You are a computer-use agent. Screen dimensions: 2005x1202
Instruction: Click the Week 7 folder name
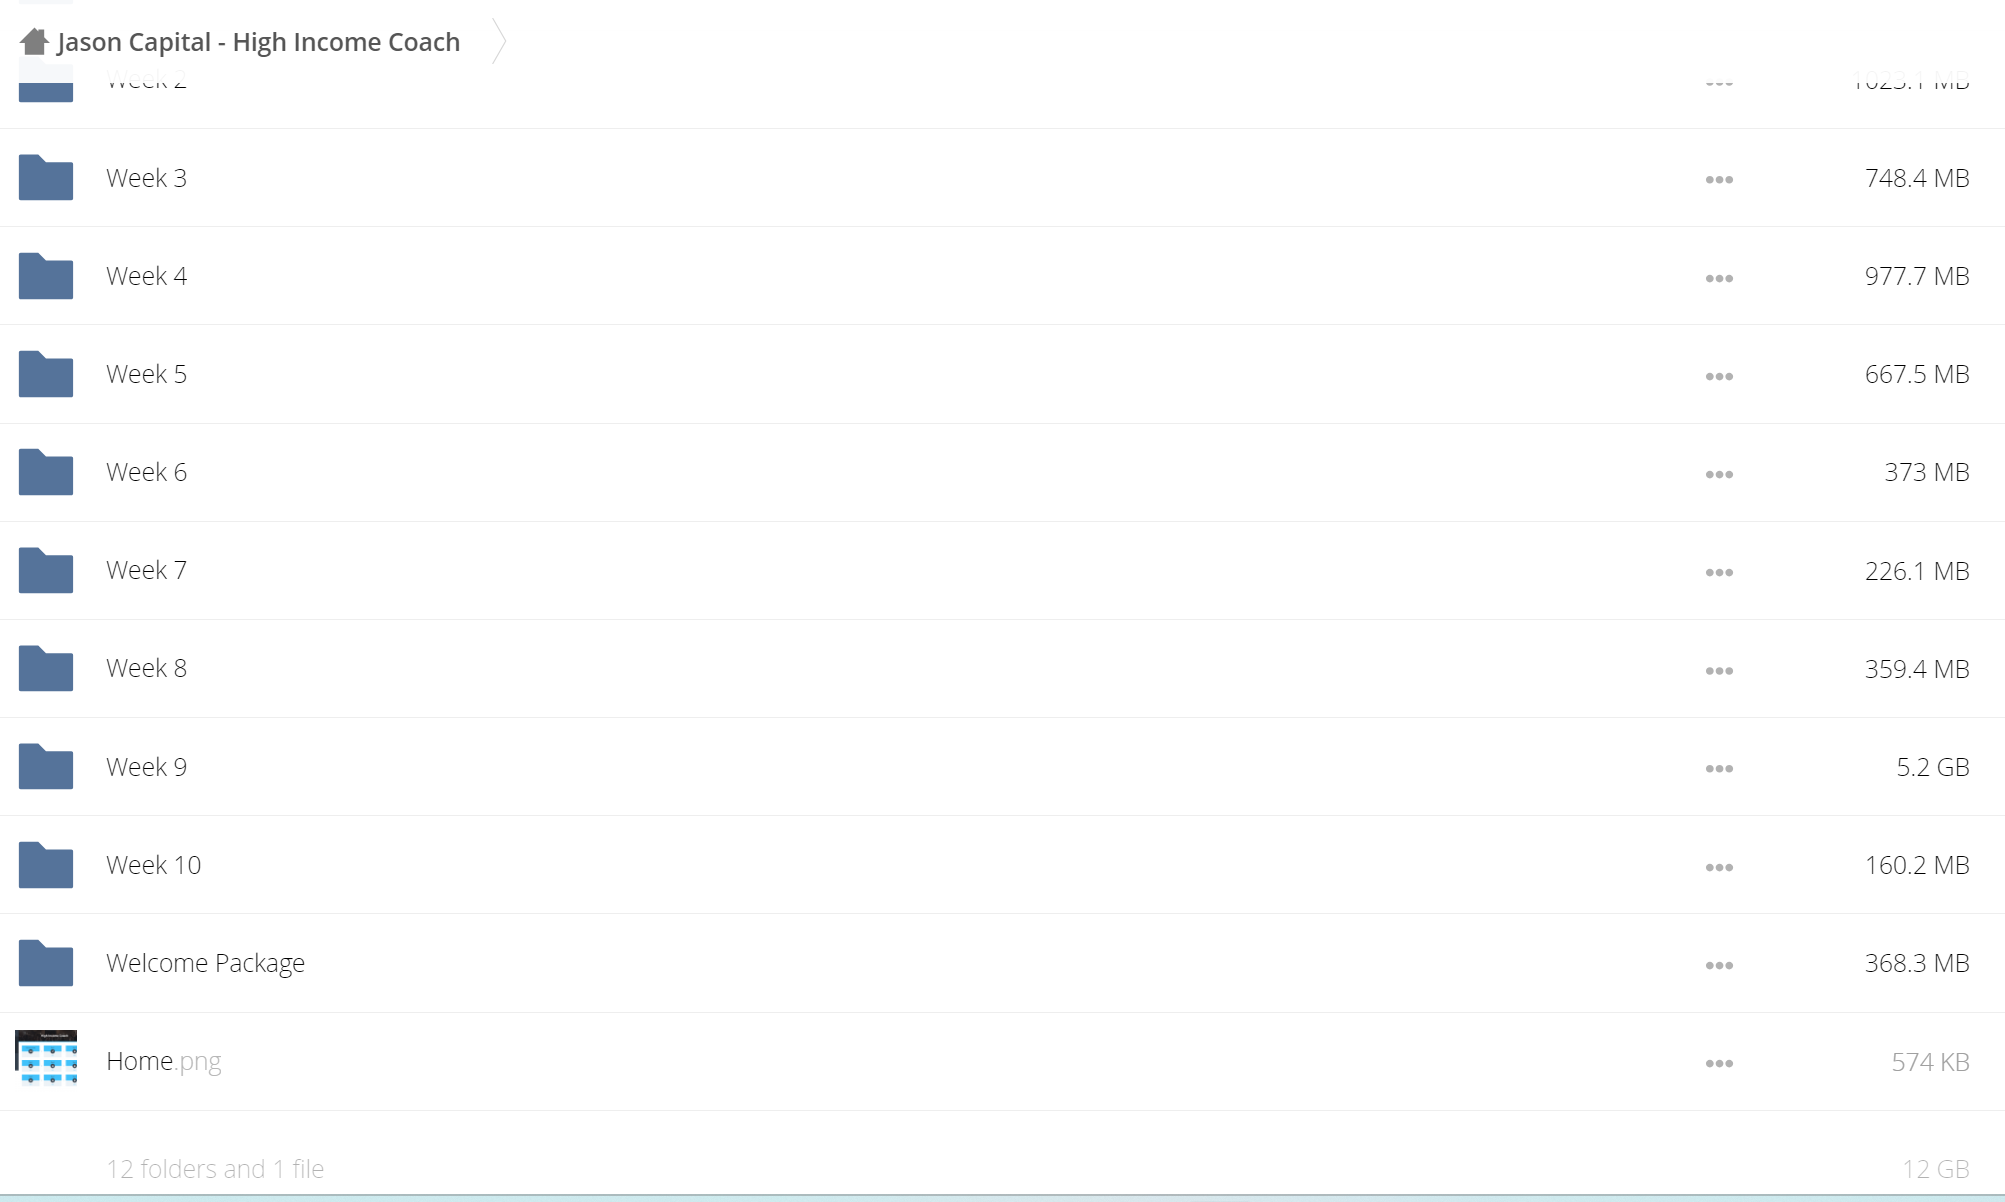(146, 570)
